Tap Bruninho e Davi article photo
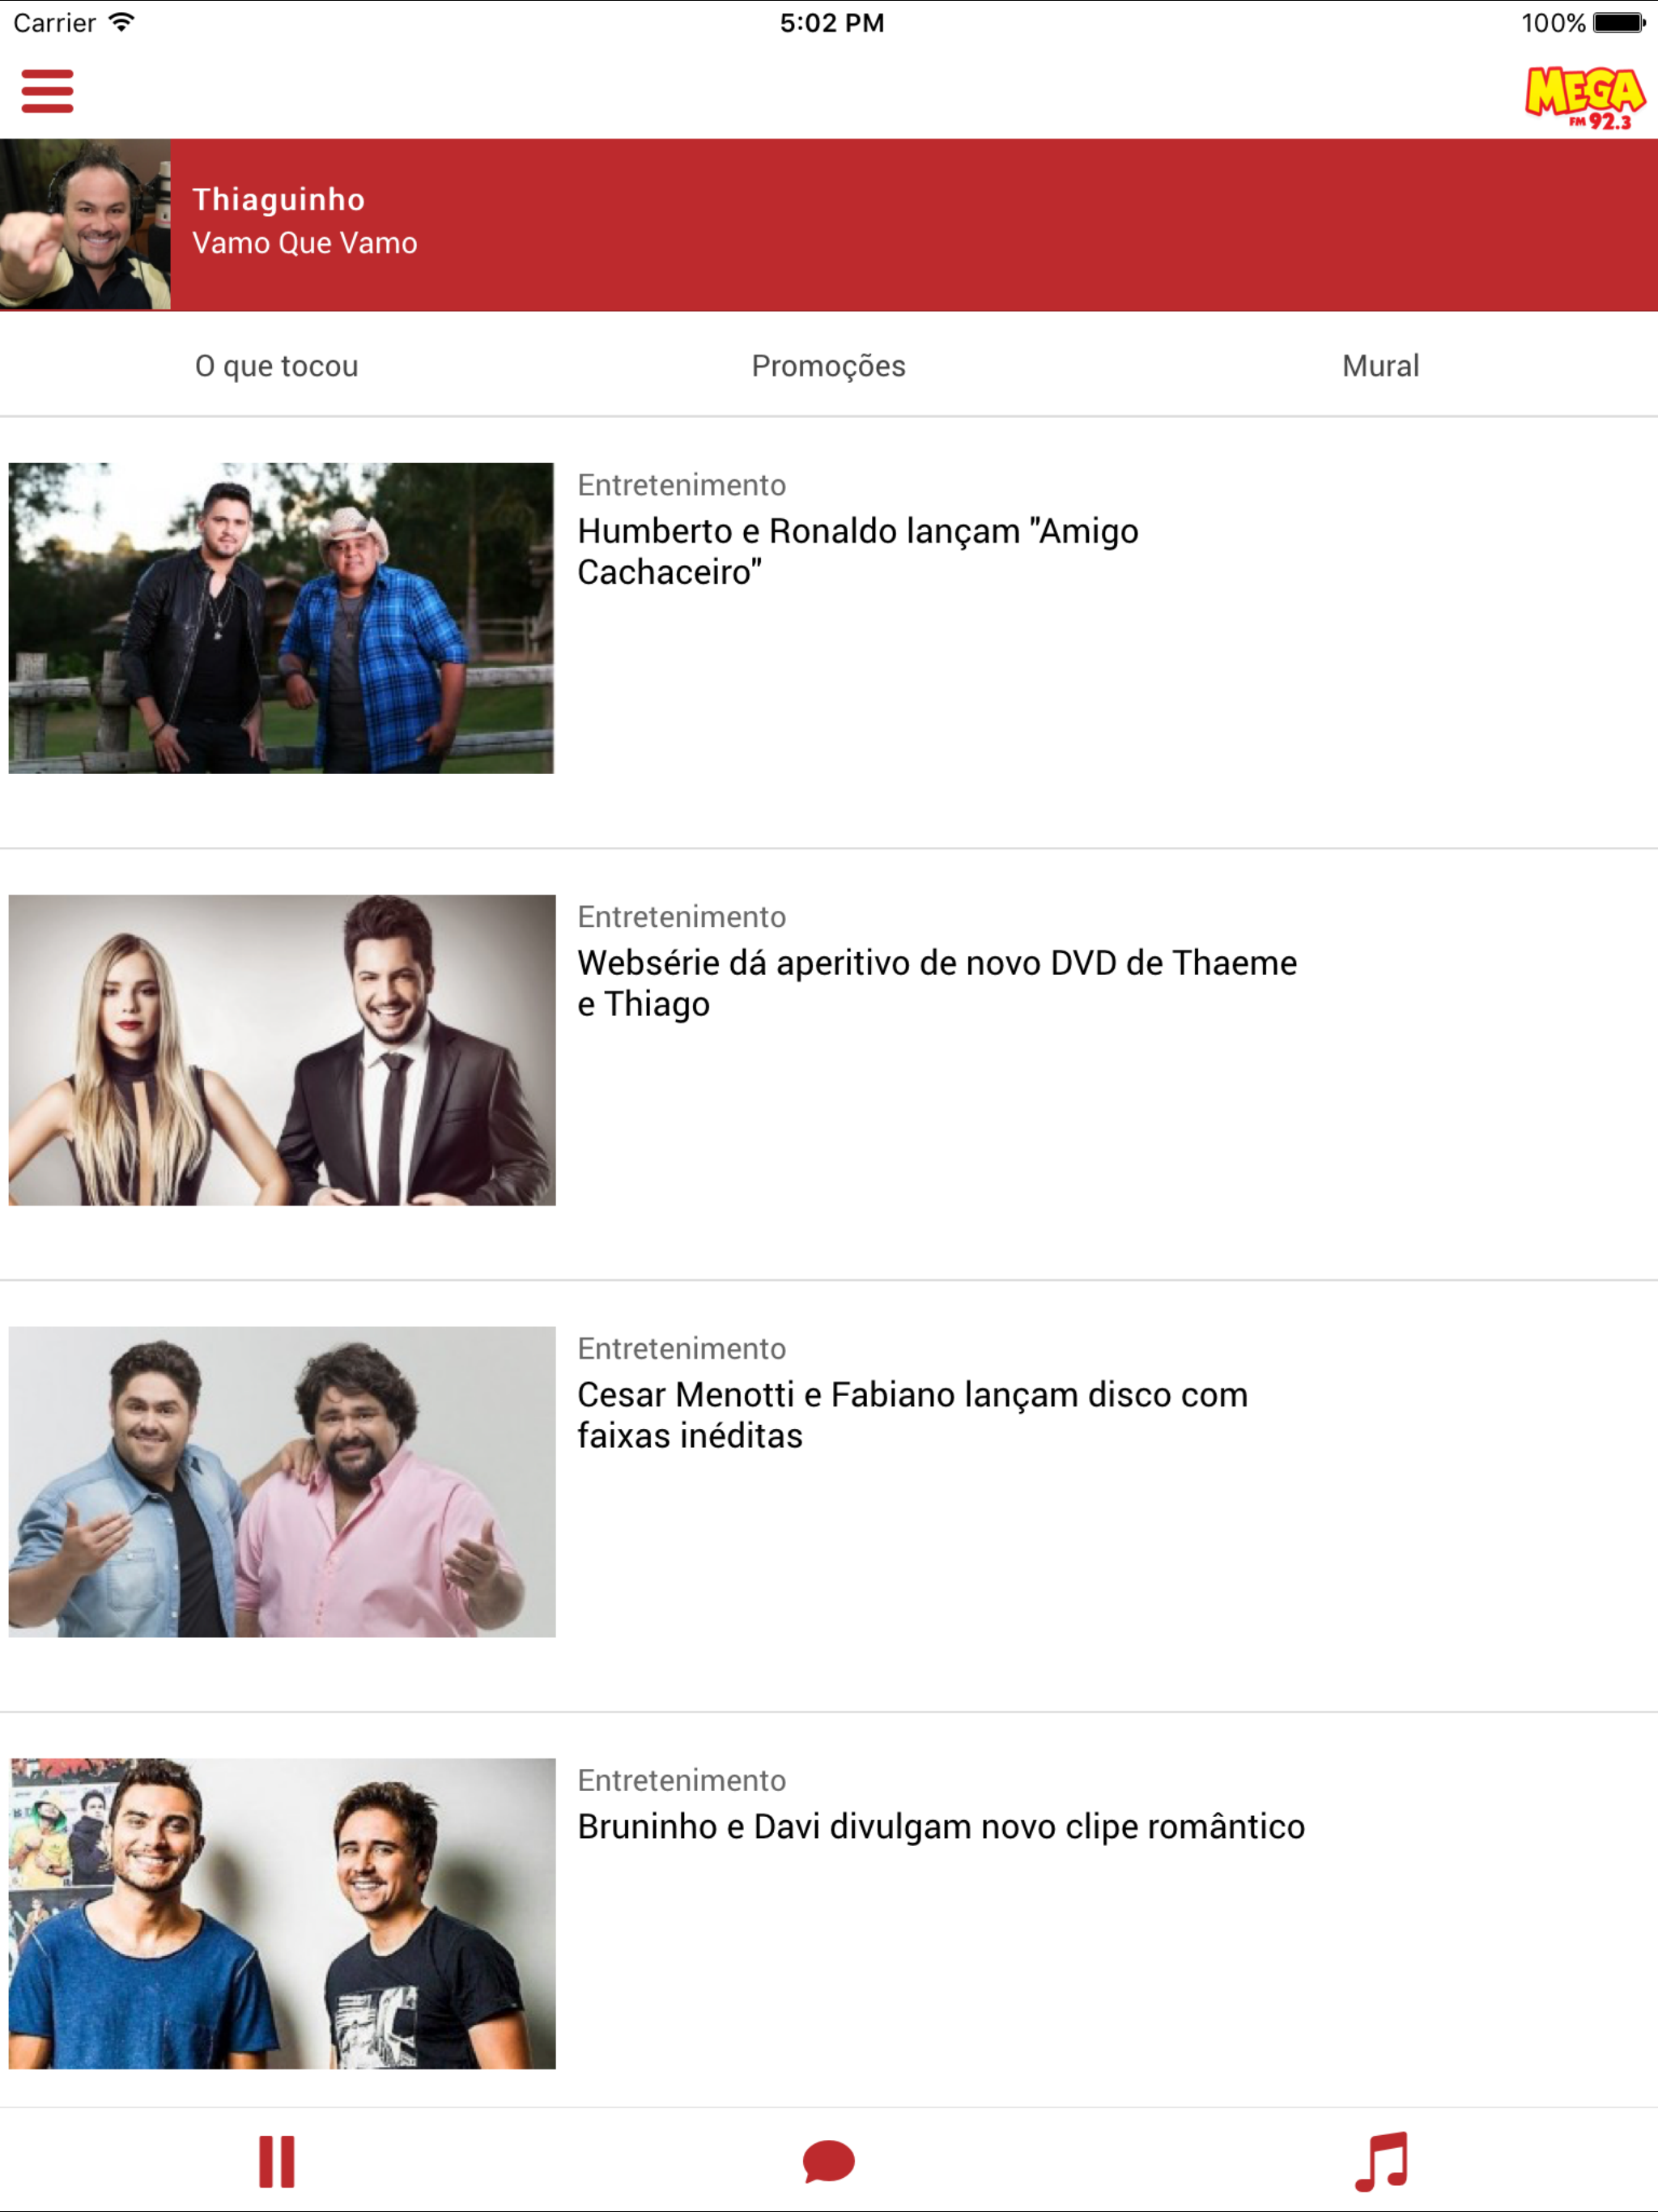This screenshot has width=1658, height=2212. (x=282, y=1912)
